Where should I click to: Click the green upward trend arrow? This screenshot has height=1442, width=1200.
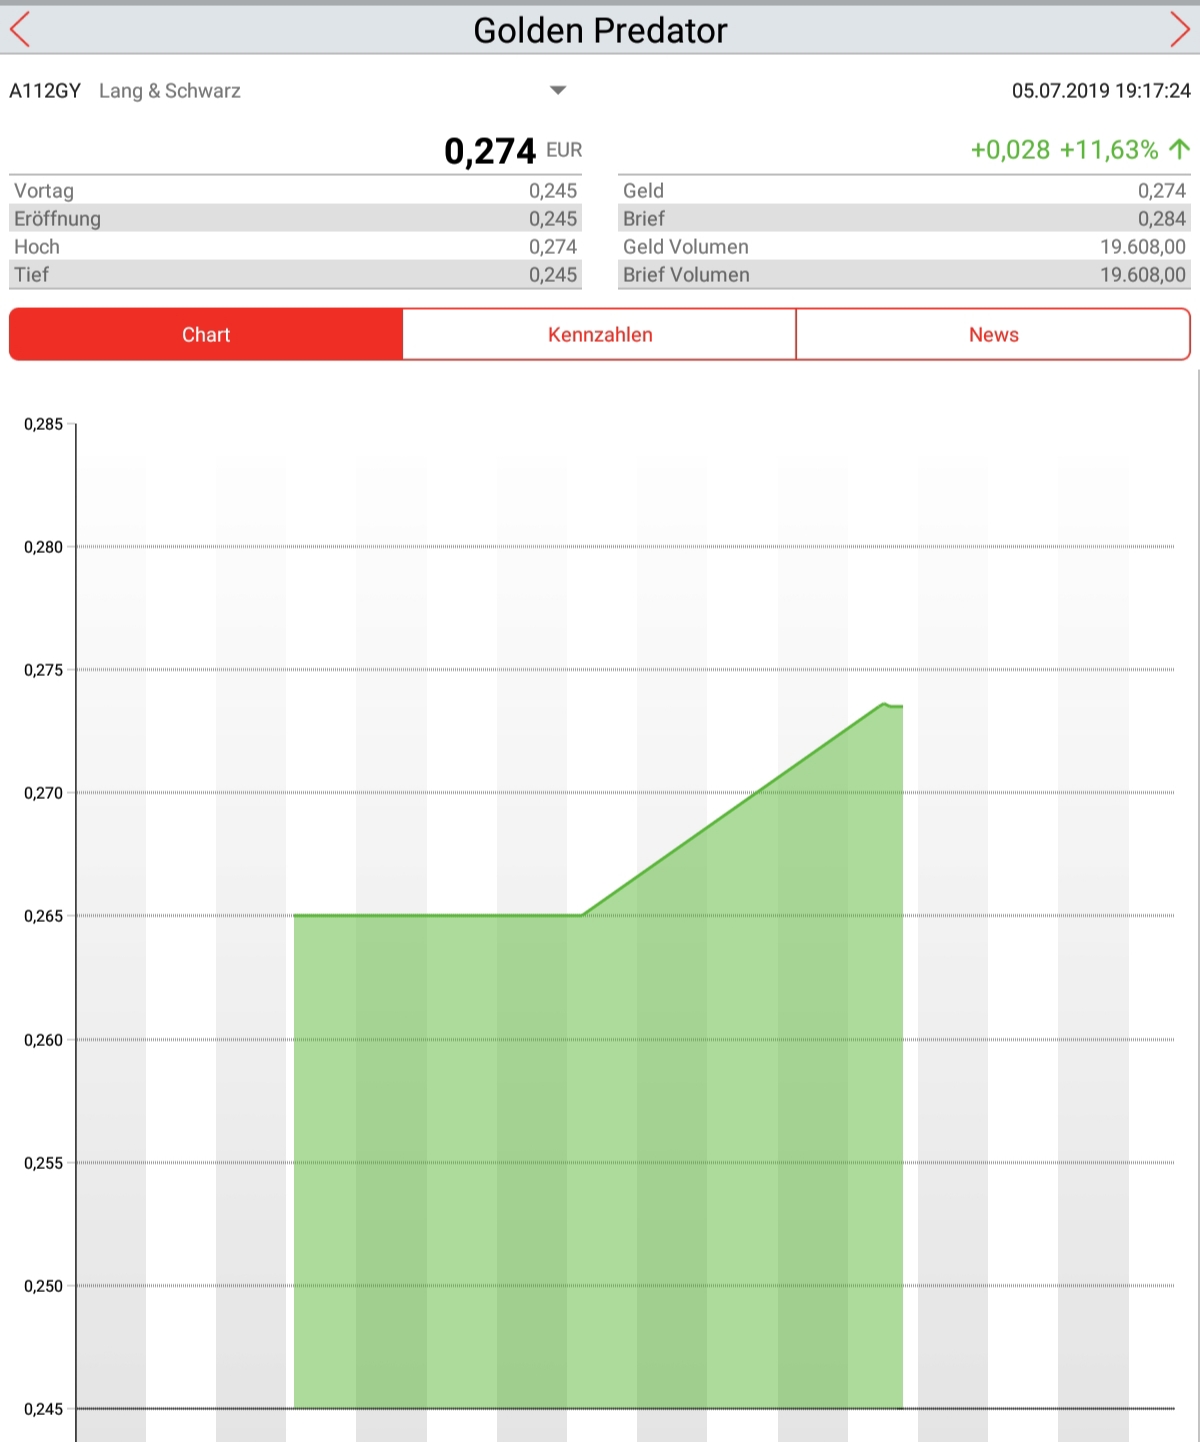1179,150
